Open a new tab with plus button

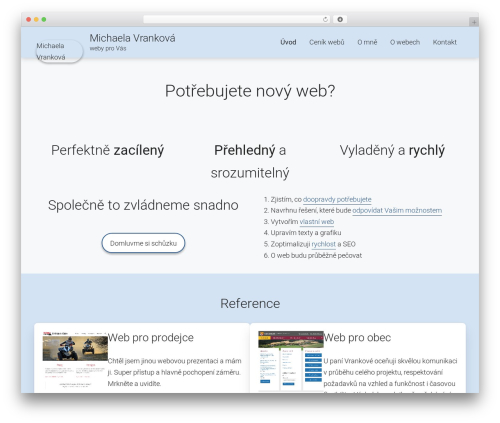[474, 22]
